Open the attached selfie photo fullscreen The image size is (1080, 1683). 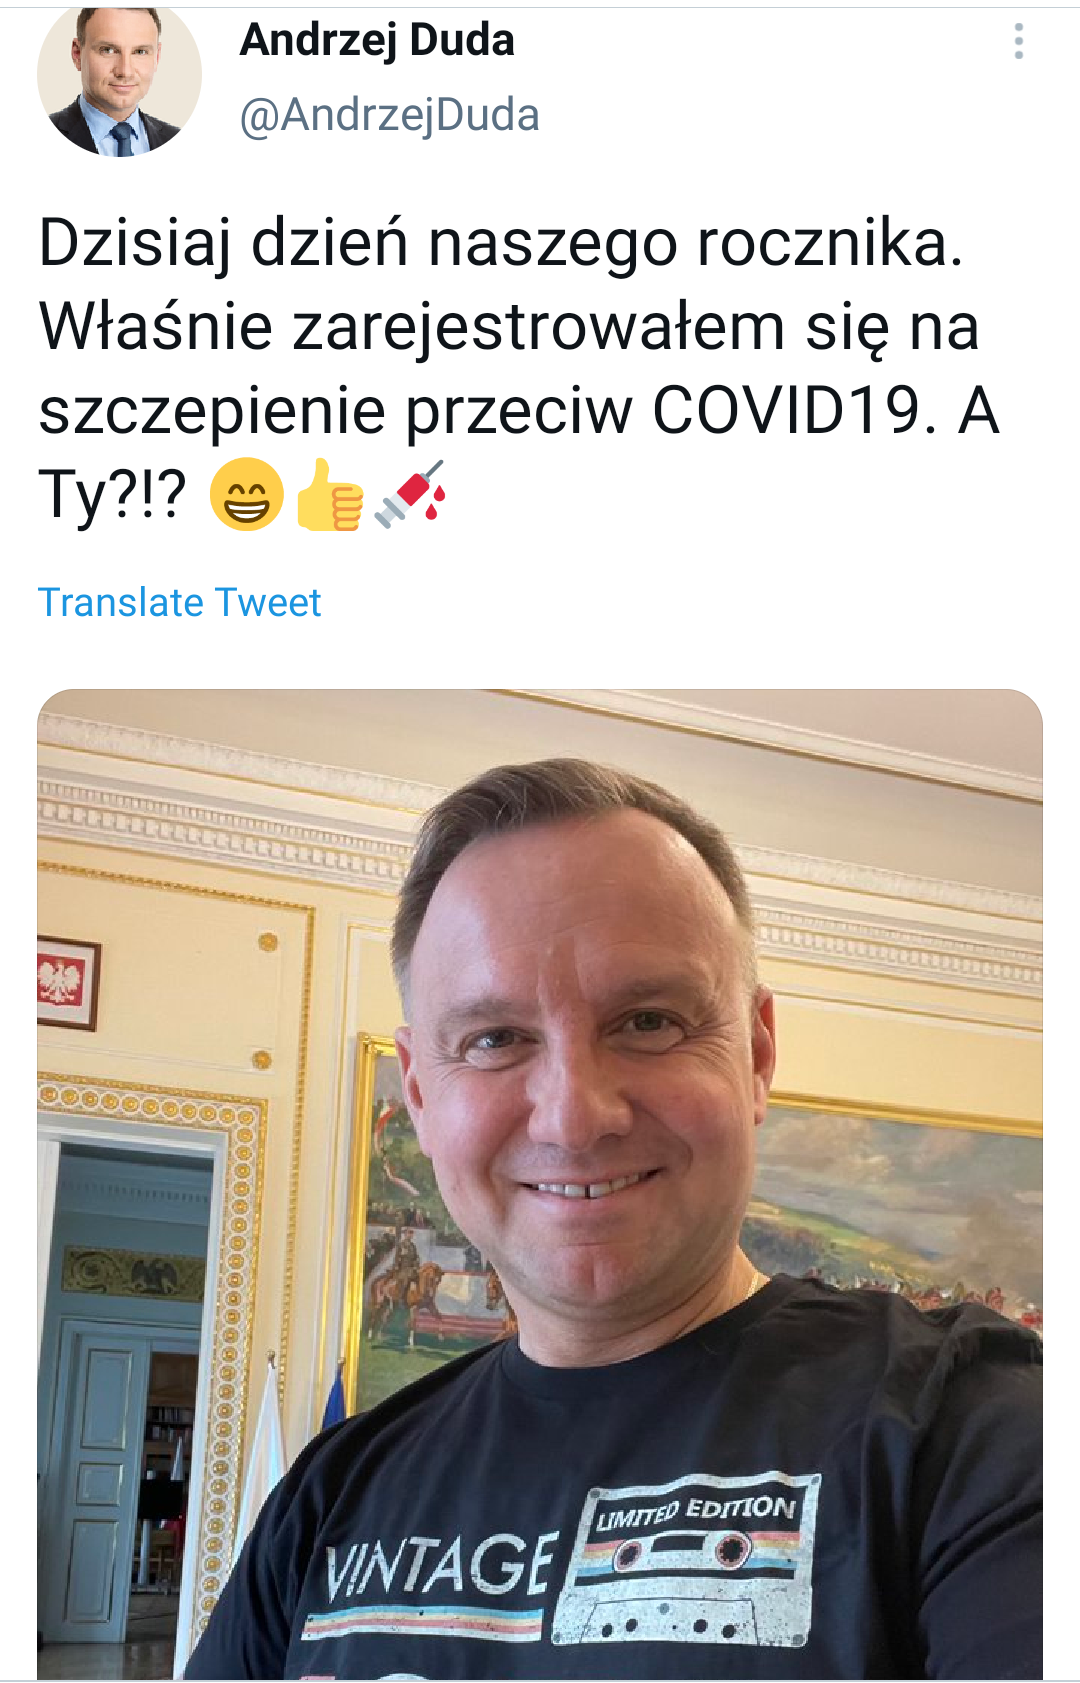[540, 1184]
